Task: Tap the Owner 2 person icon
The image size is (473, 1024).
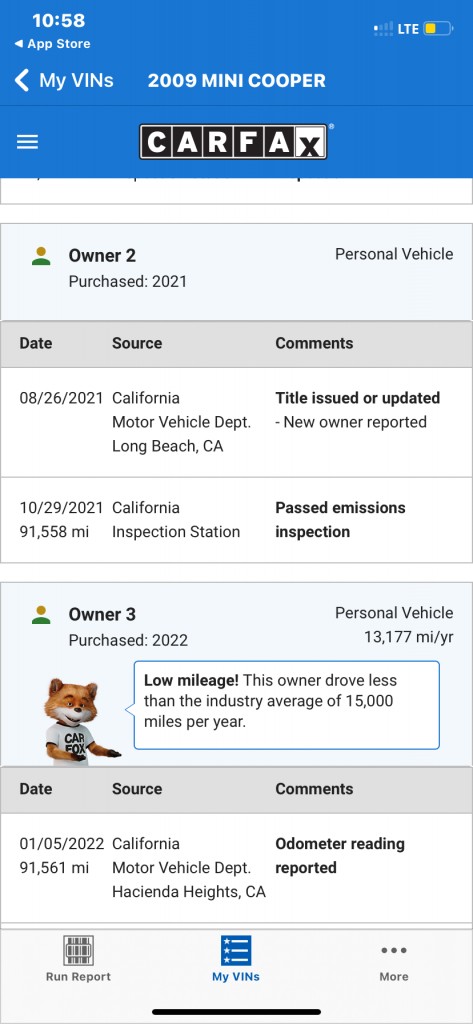Action: pyautogui.click(x=41, y=256)
